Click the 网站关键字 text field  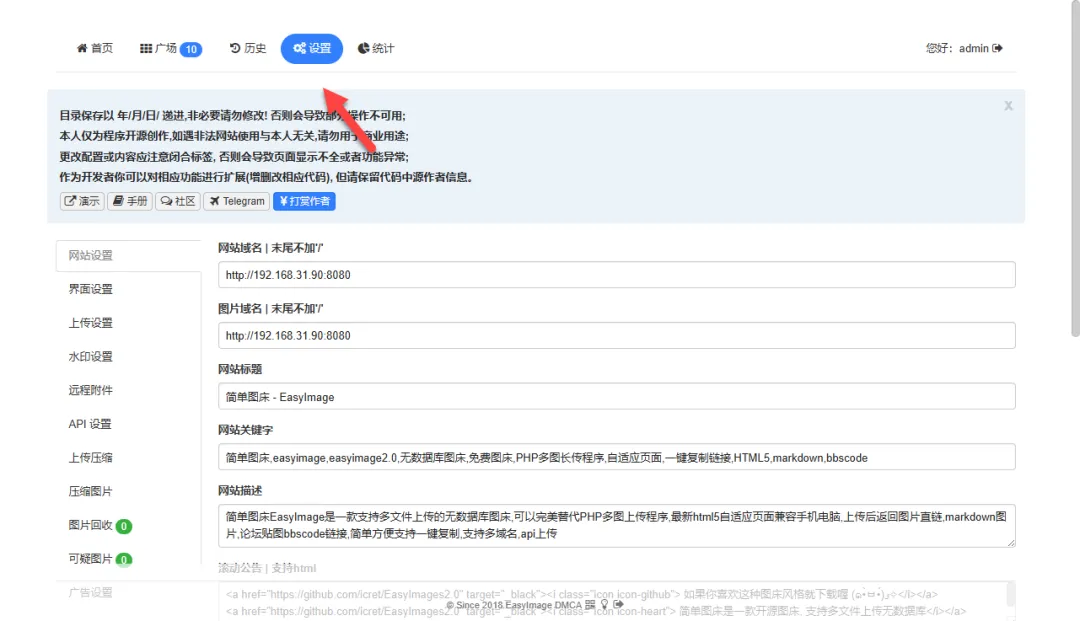point(616,457)
